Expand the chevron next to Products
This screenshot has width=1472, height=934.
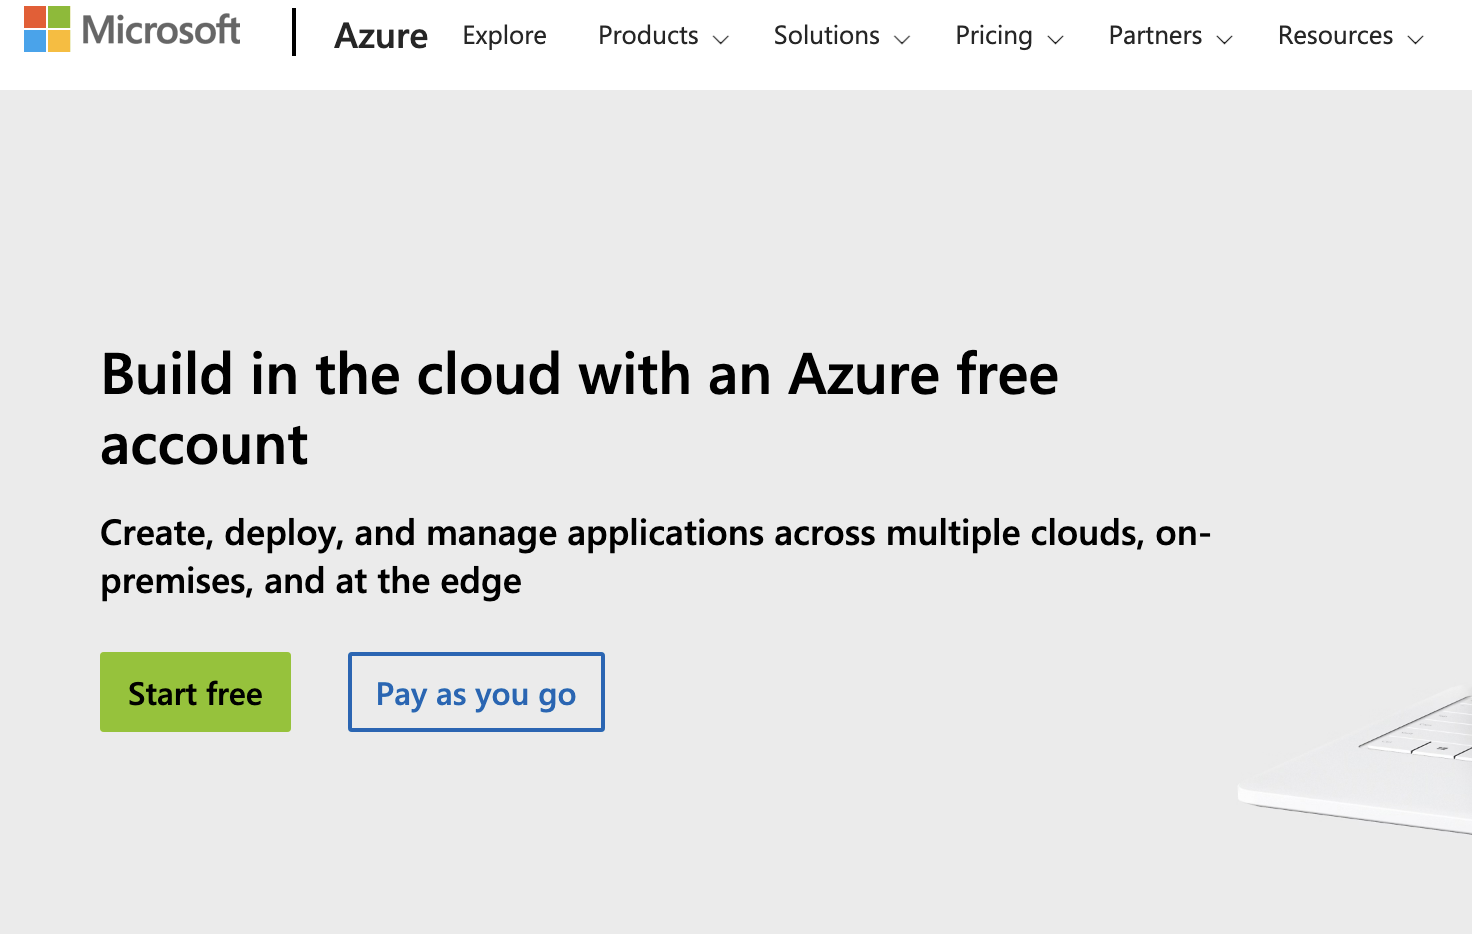[x=721, y=40]
